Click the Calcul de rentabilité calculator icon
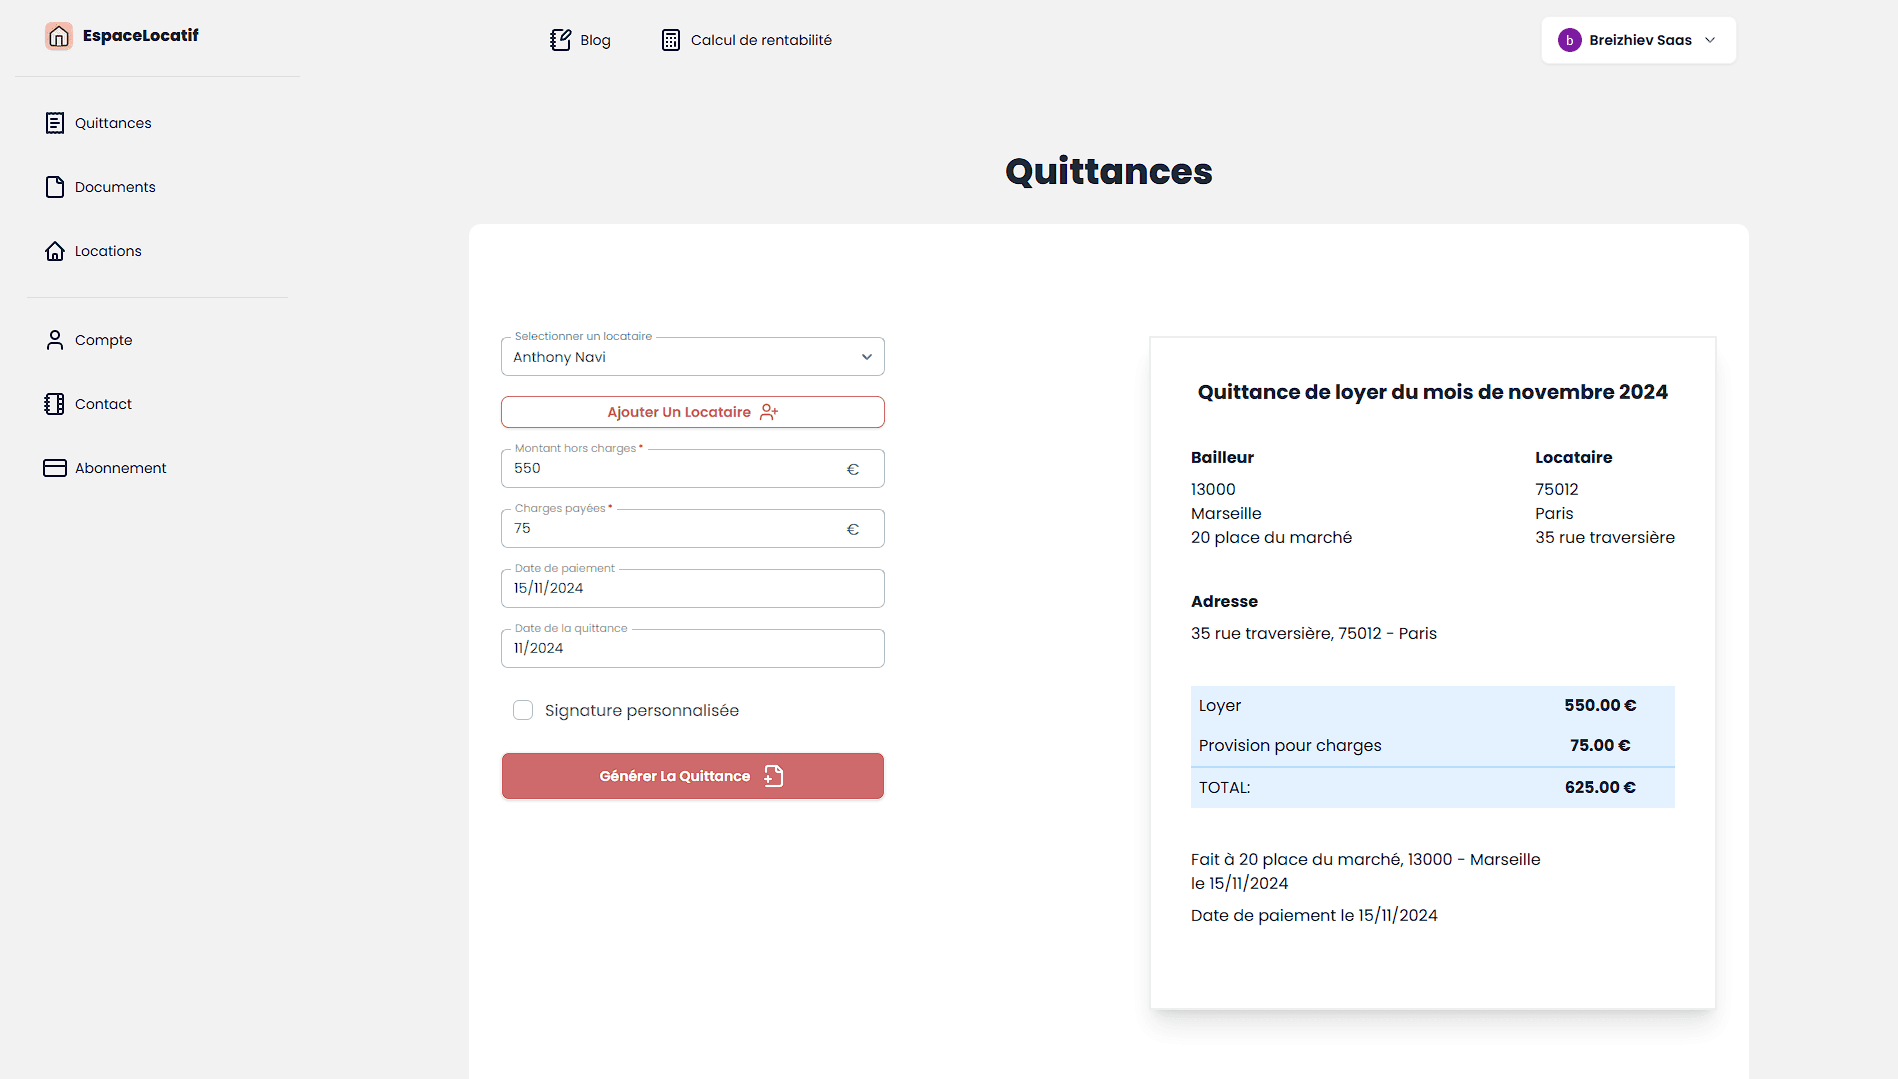The height and width of the screenshot is (1079, 1898). (x=670, y=40)
